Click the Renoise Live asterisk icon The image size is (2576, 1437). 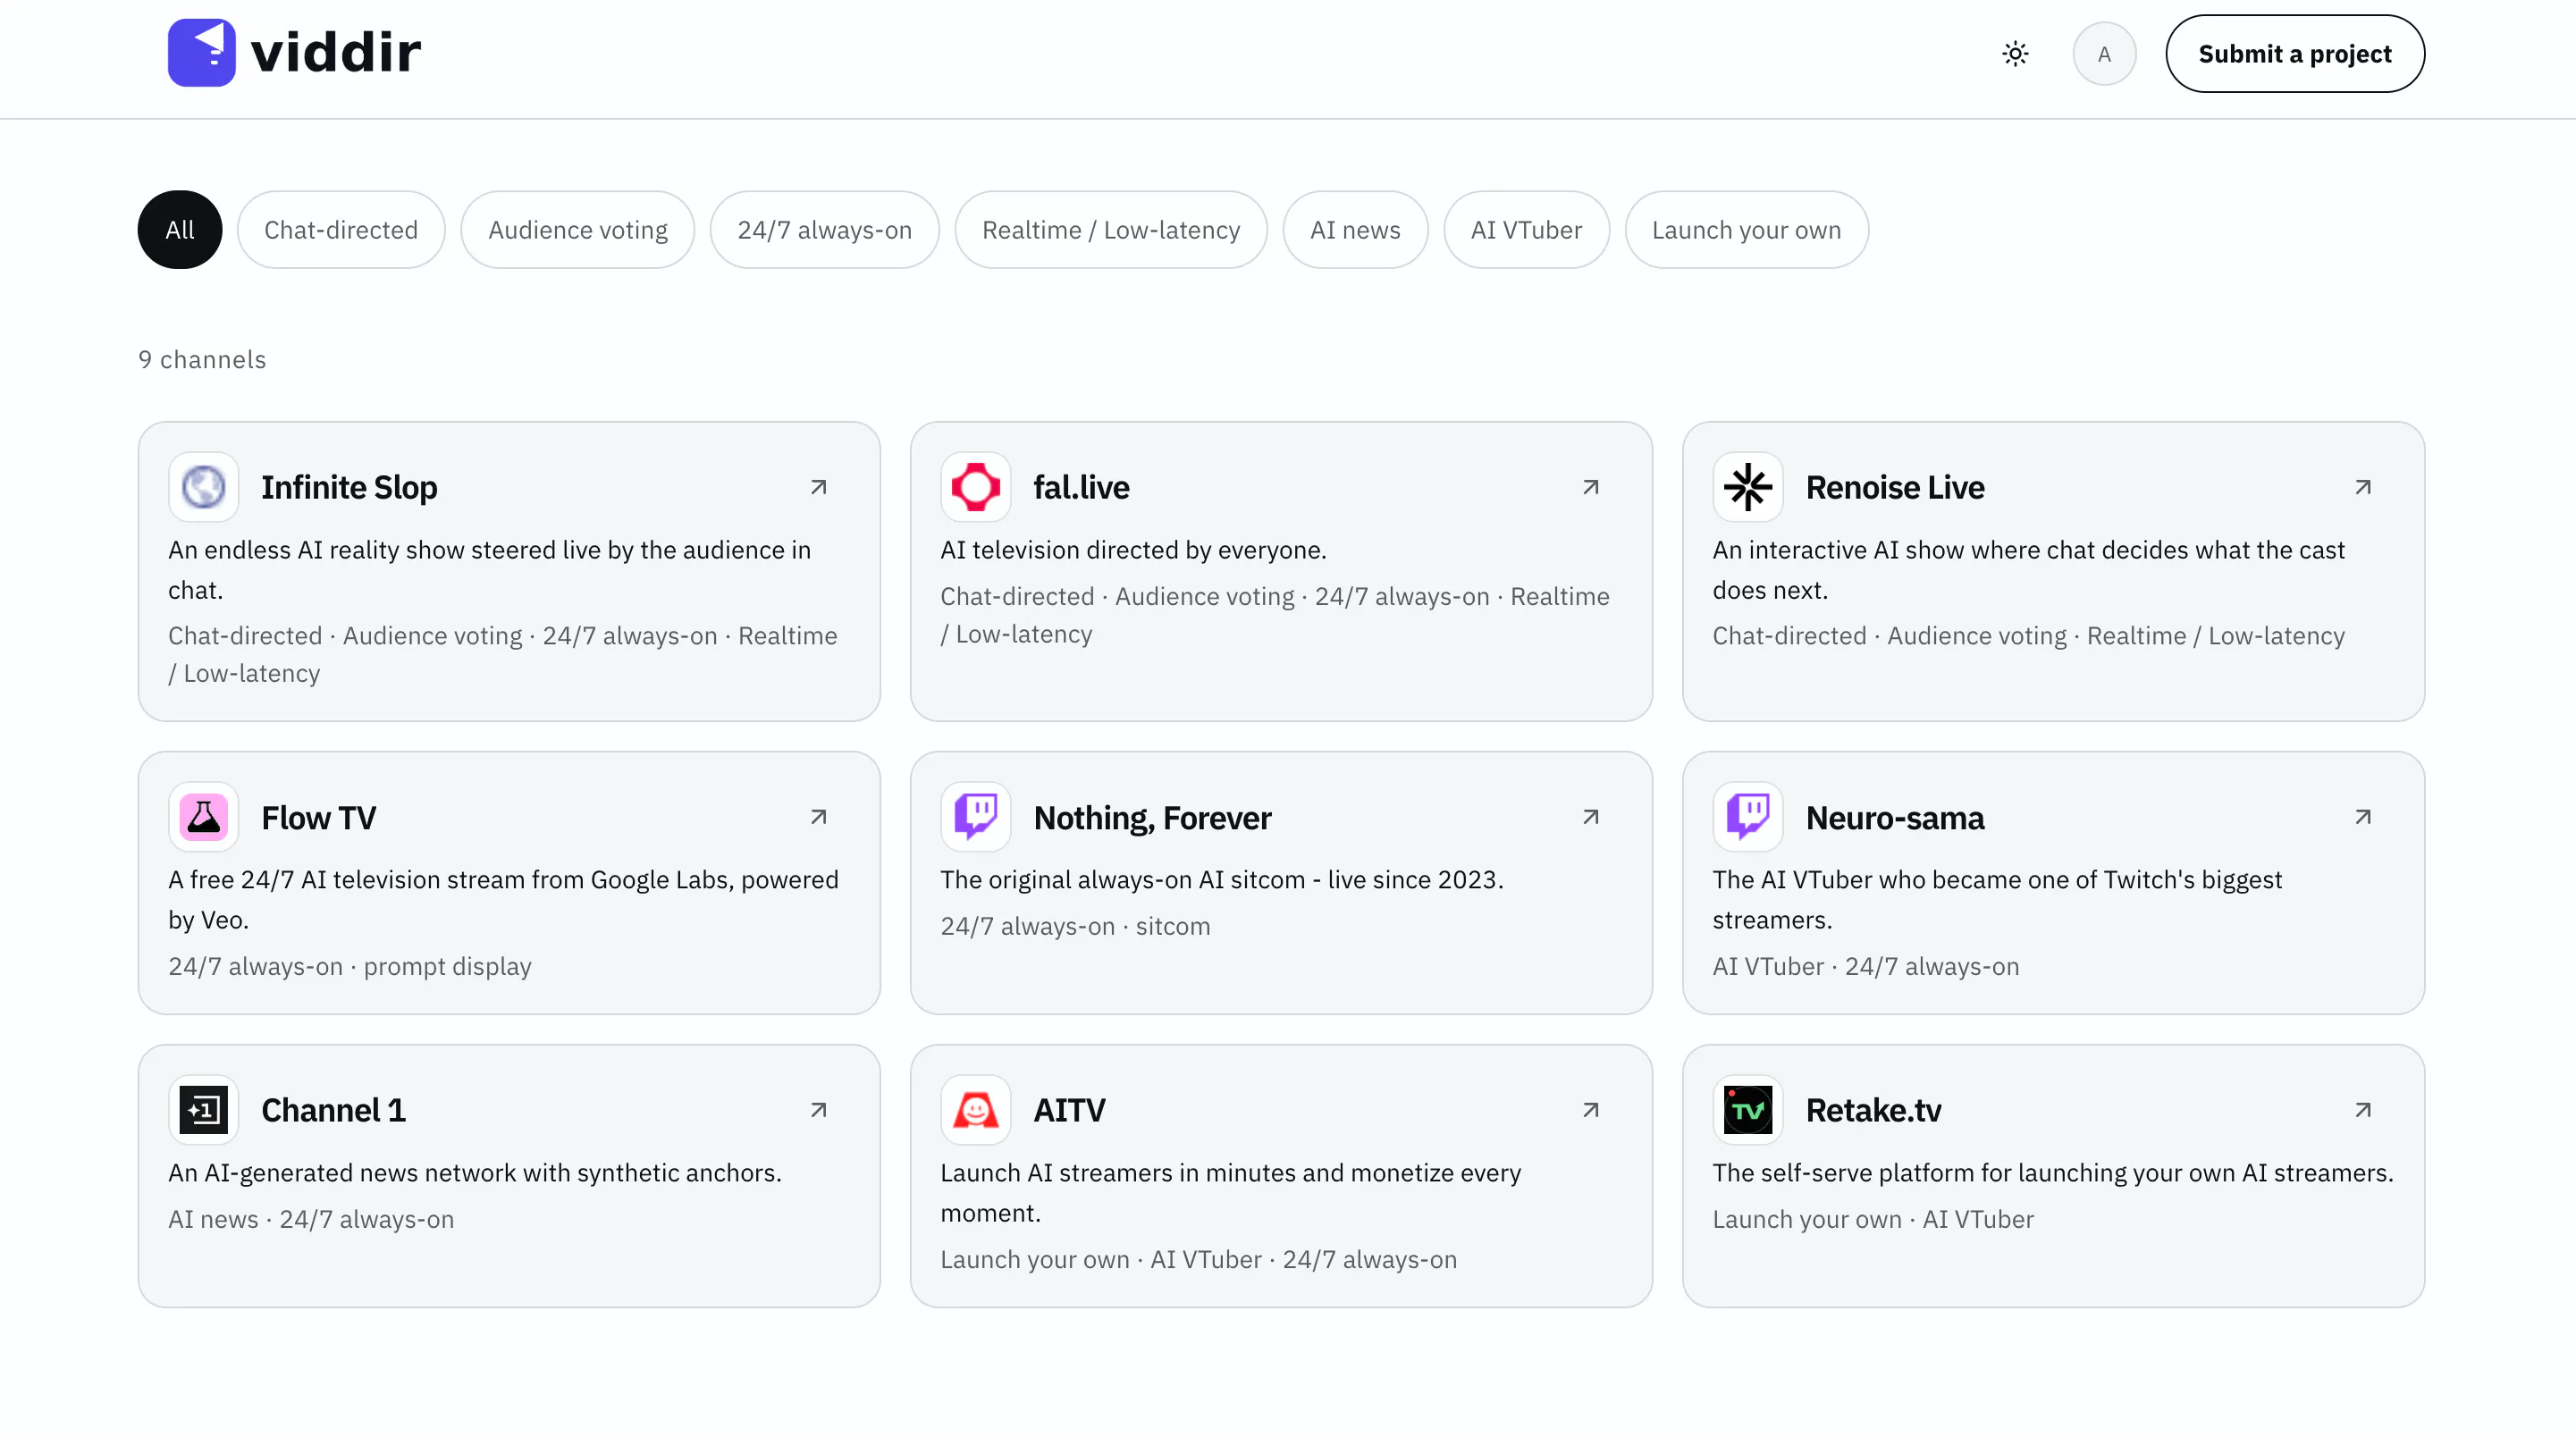click(1748, 487)
